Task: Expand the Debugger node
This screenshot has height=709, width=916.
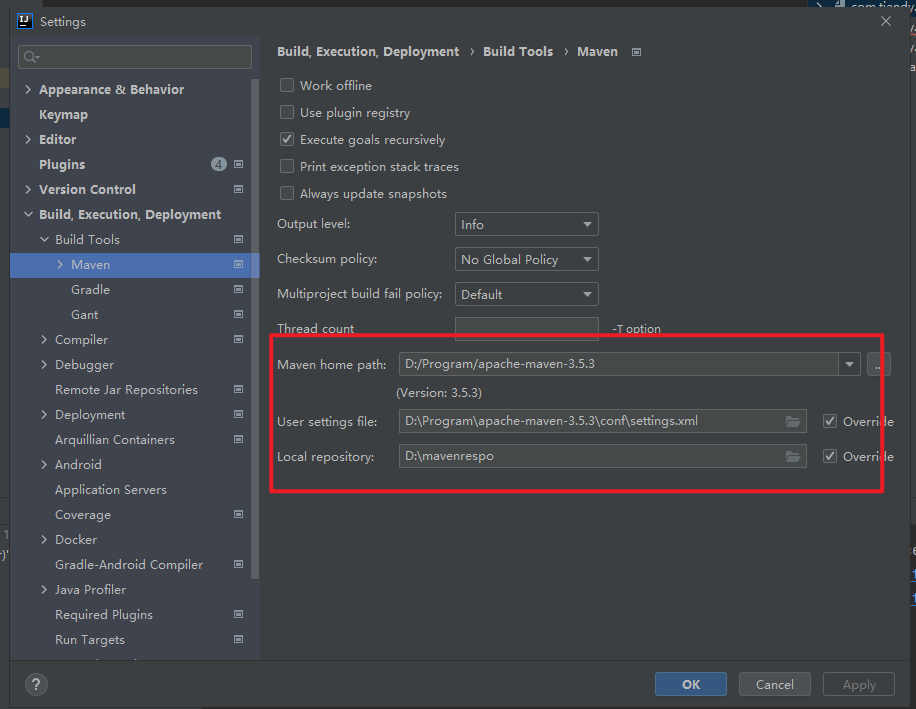Action: coord(44,364)
